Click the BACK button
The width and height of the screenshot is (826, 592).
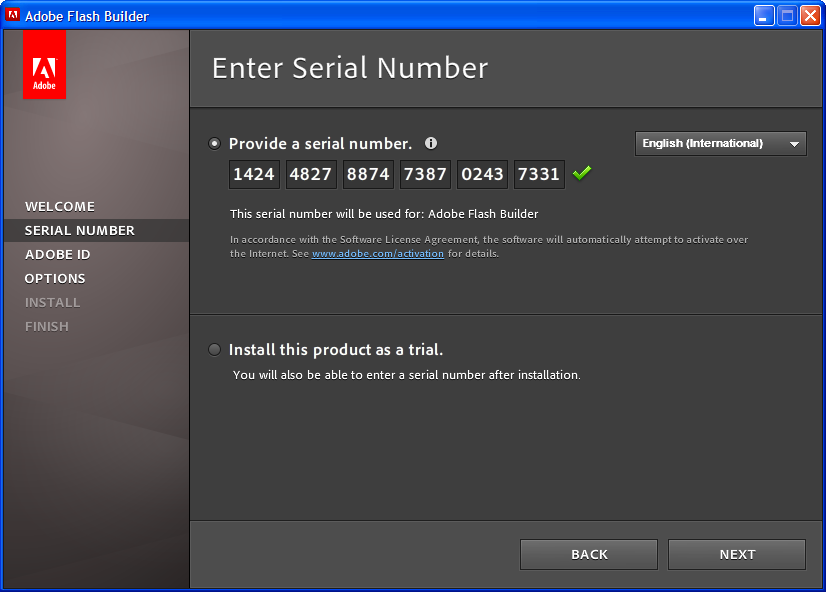click(589, 554)
